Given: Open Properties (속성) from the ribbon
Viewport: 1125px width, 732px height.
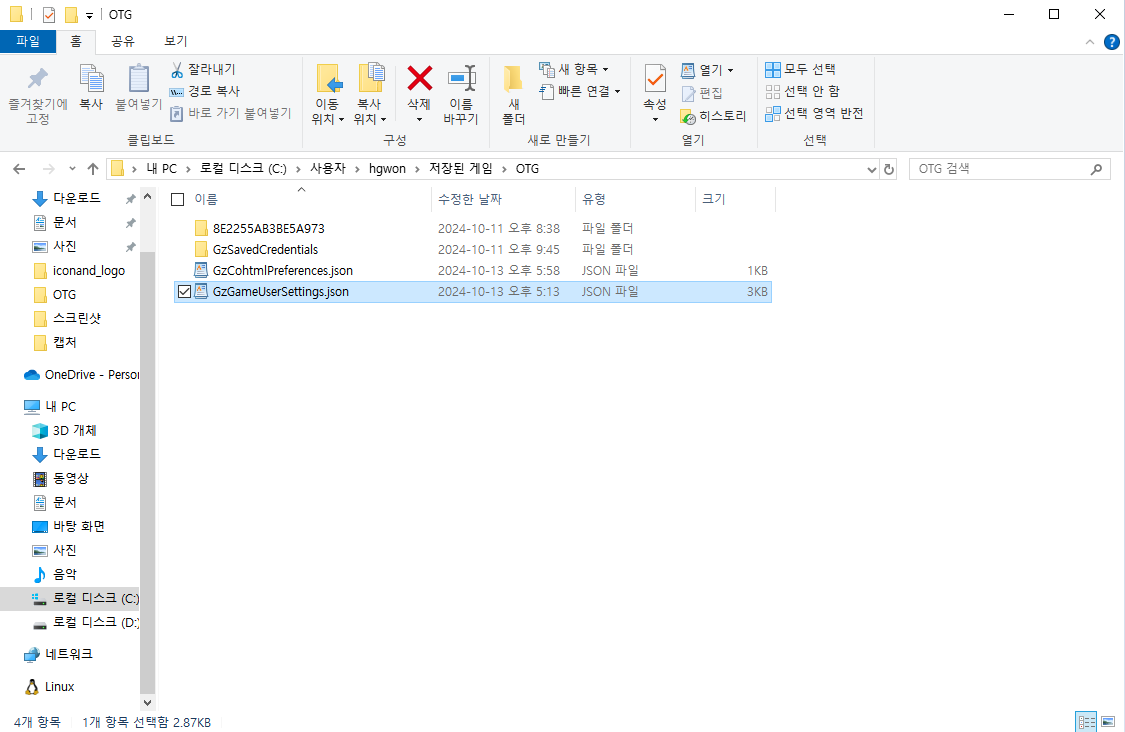Looking at the screenshot, I should tap(655, 79).
